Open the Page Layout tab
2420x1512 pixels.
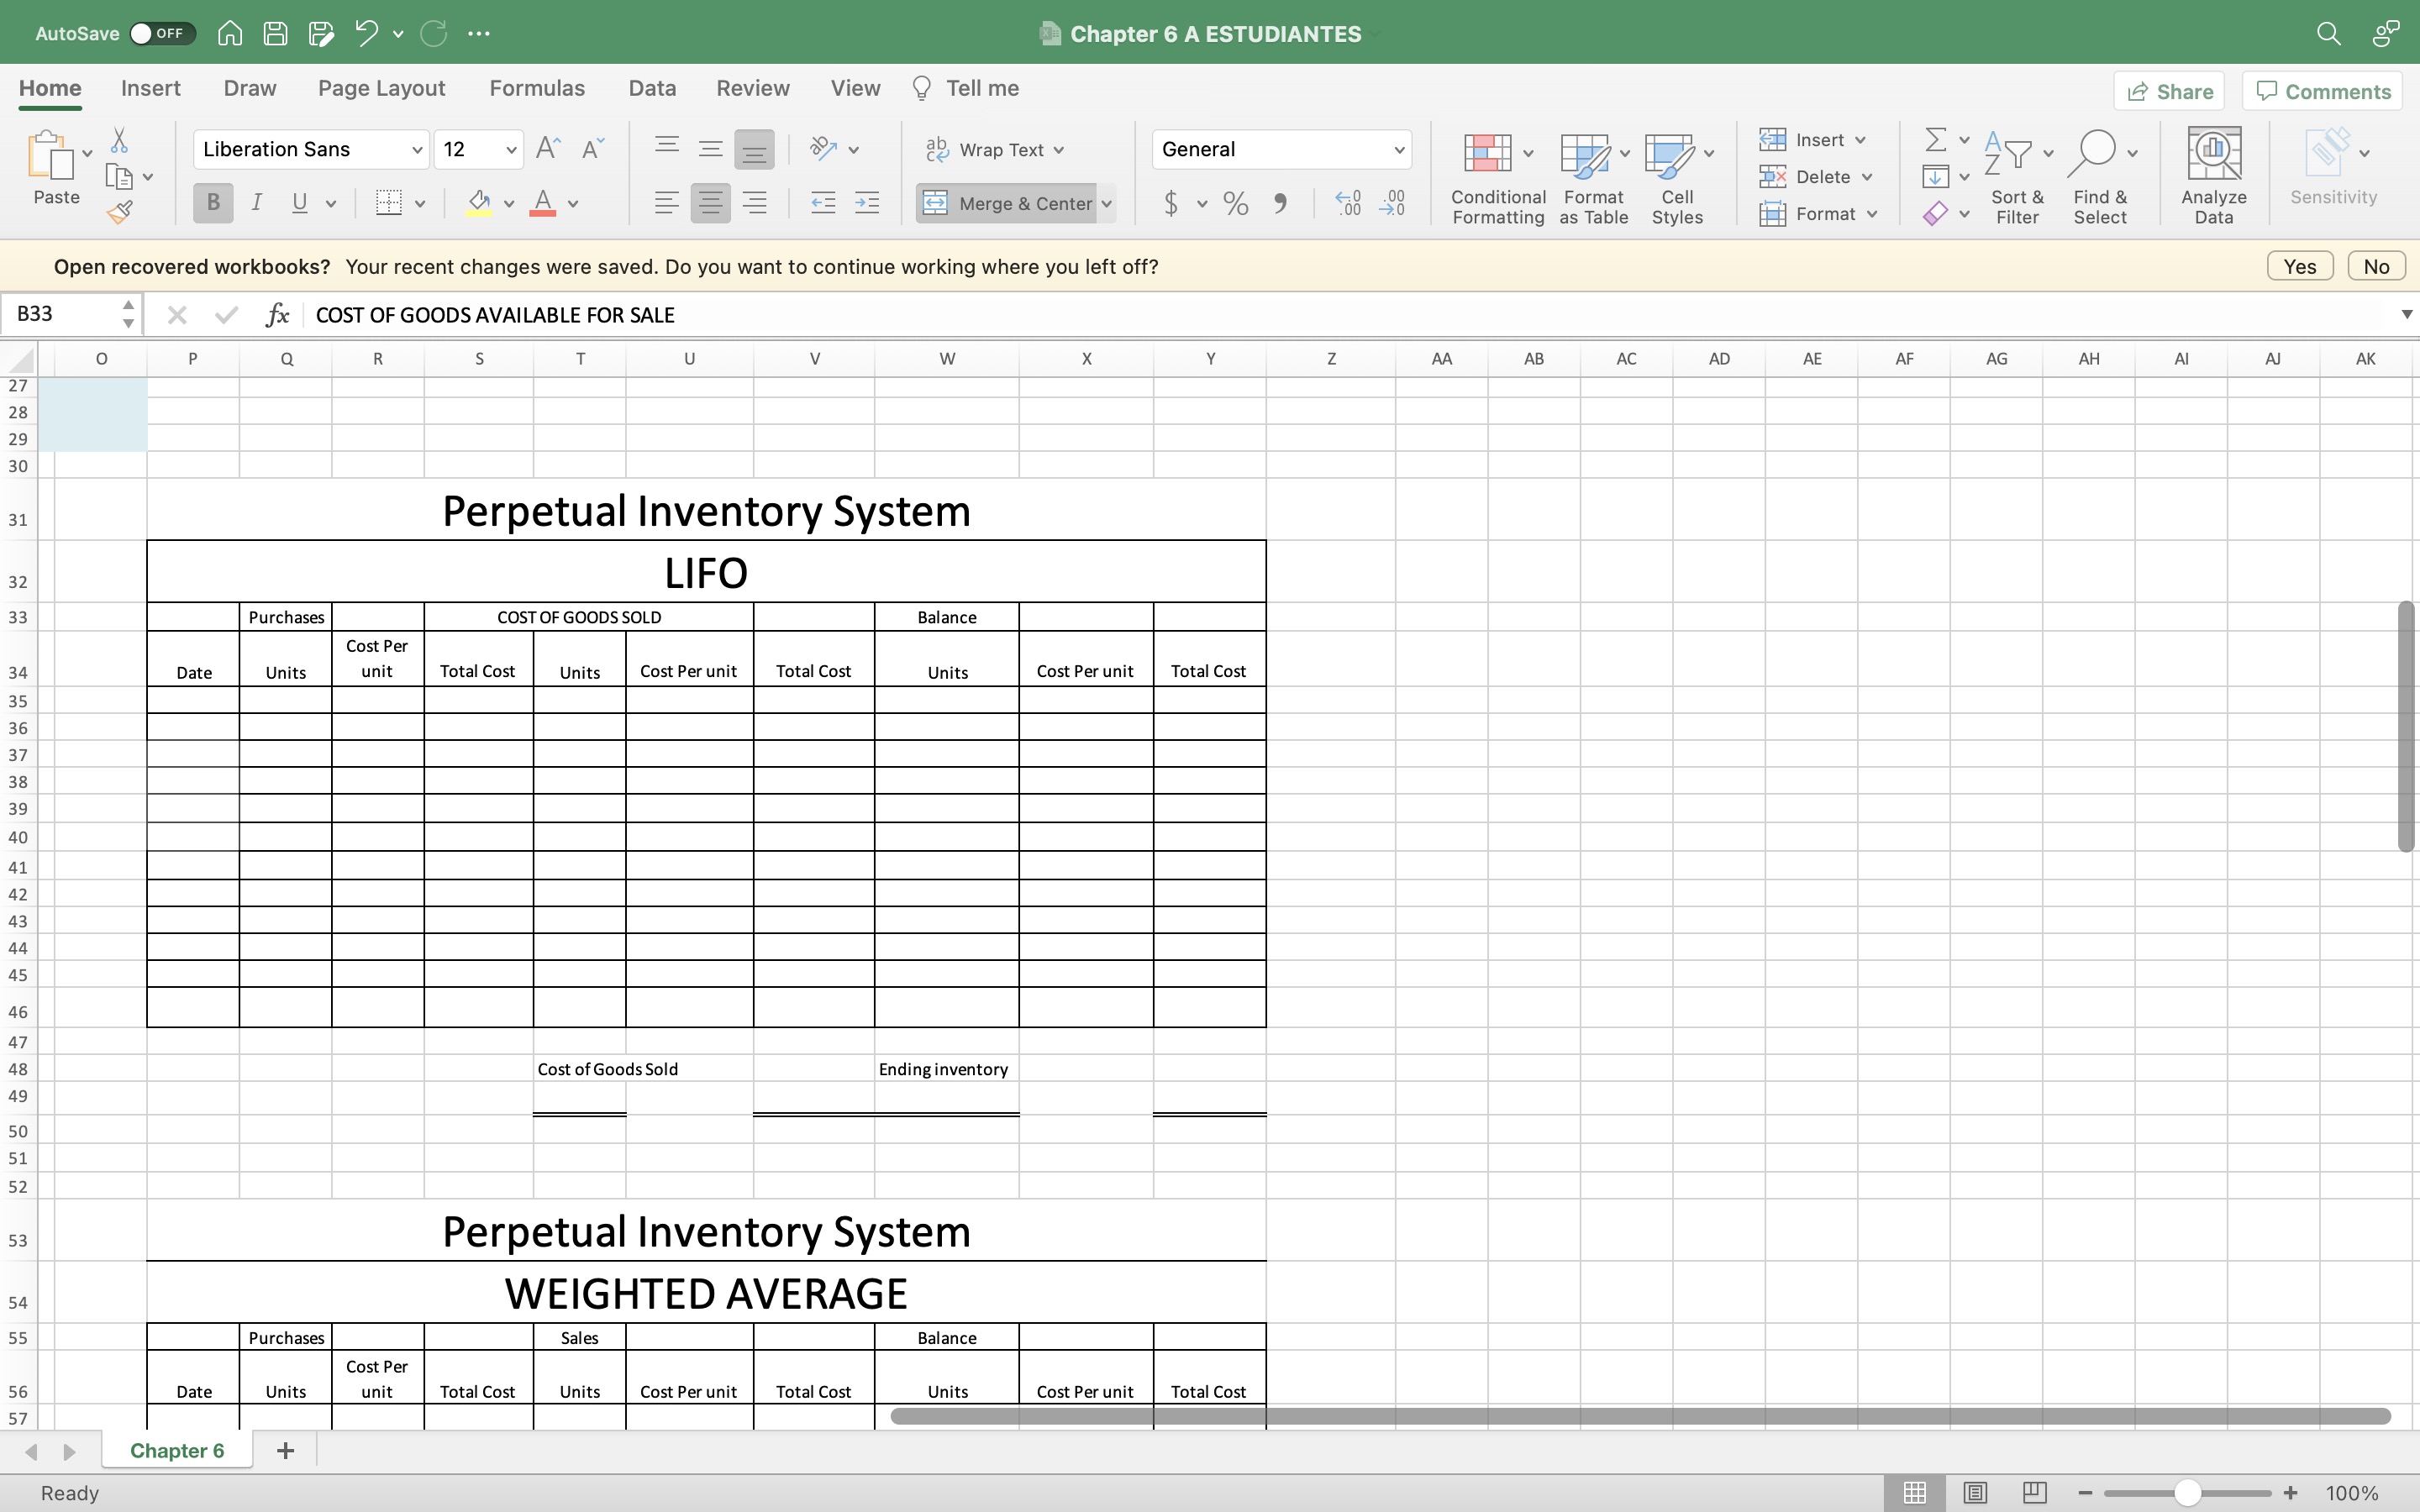(x=381, y=88)
